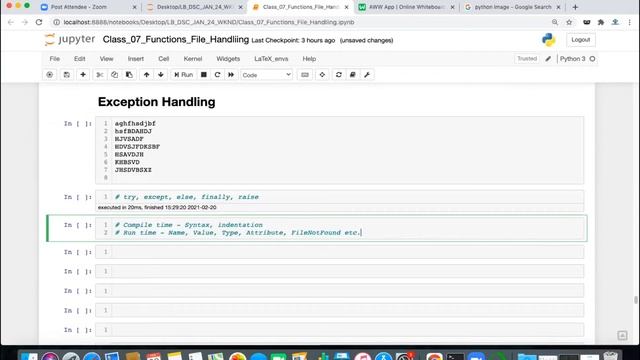Open the browser extensions puzzle icon
Viewport: 640px width, 360px height.
601,22
